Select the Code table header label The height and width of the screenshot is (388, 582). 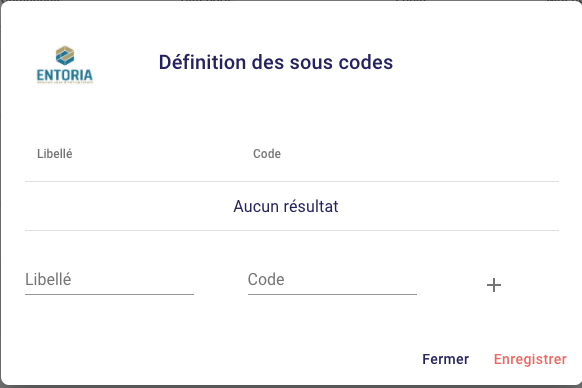267,154
